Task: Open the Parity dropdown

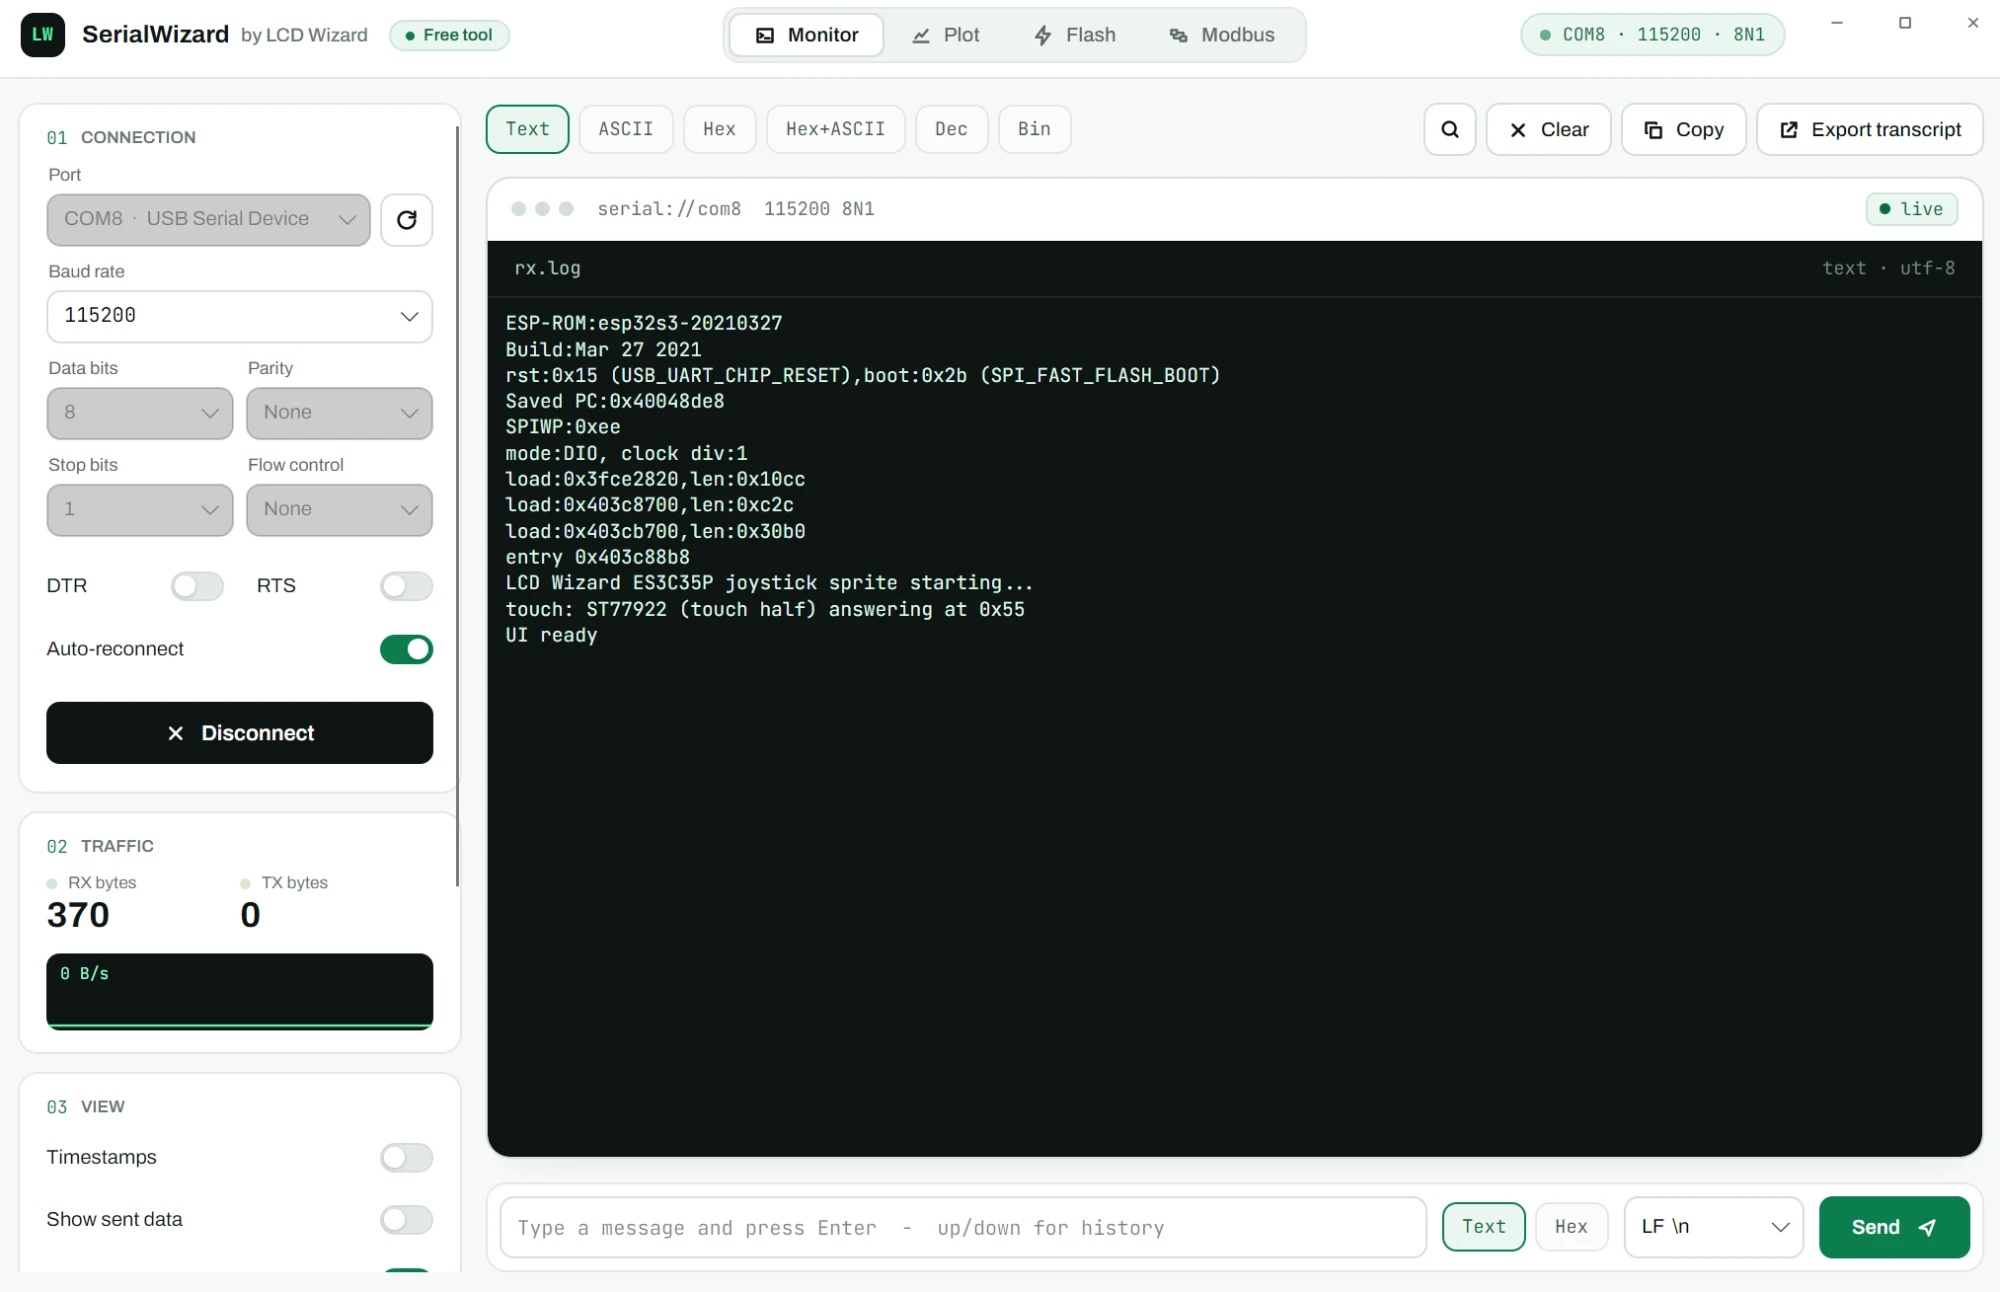Action: (x=339, y=413)
